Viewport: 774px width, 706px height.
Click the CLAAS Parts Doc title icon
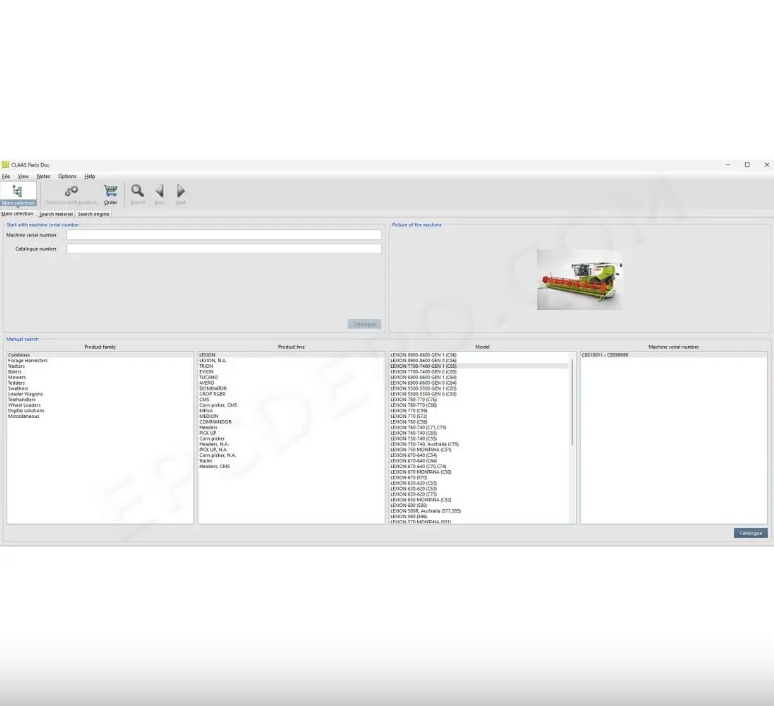coord(5,165)
